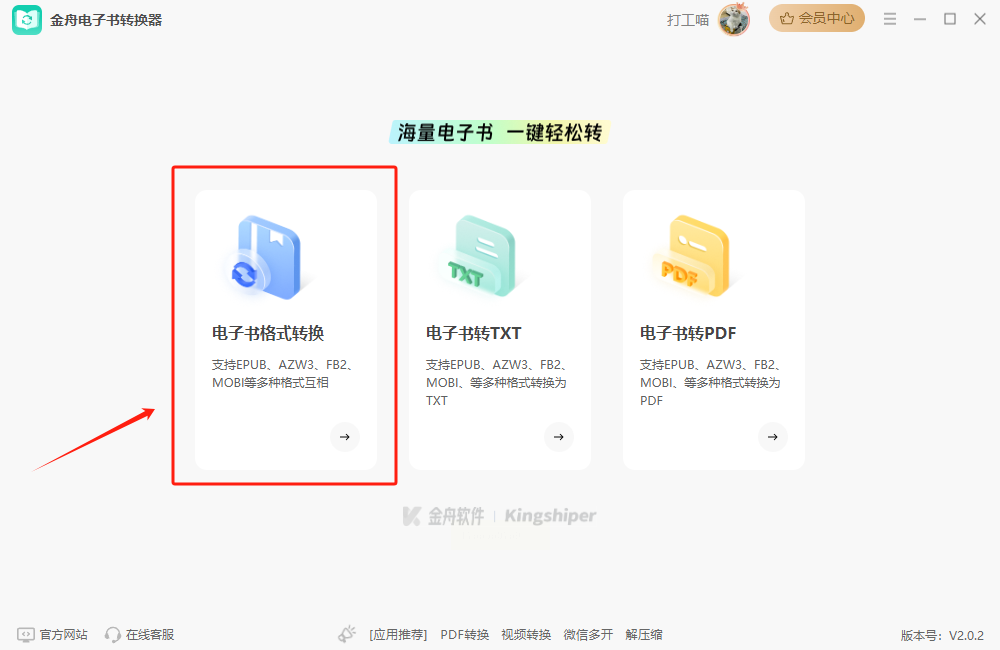Select the 电子书格式转换 heading

[268, 333]
